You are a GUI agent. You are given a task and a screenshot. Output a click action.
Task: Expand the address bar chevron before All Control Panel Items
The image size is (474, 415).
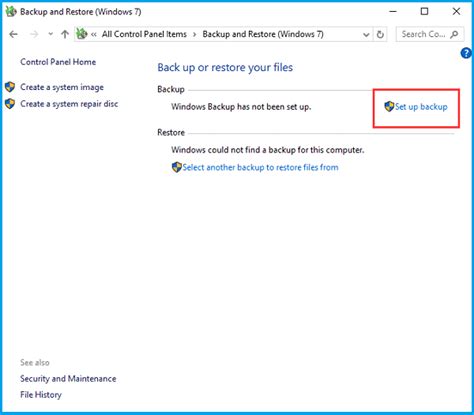(94, 34)
